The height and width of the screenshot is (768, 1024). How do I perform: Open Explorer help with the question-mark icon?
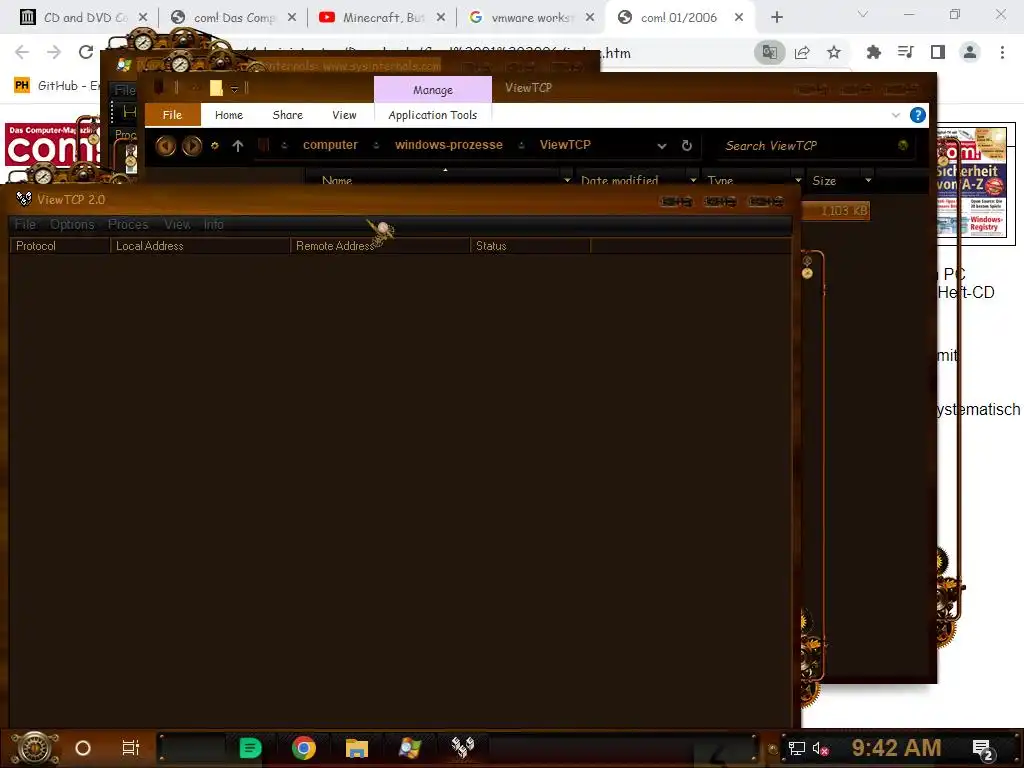918,116
